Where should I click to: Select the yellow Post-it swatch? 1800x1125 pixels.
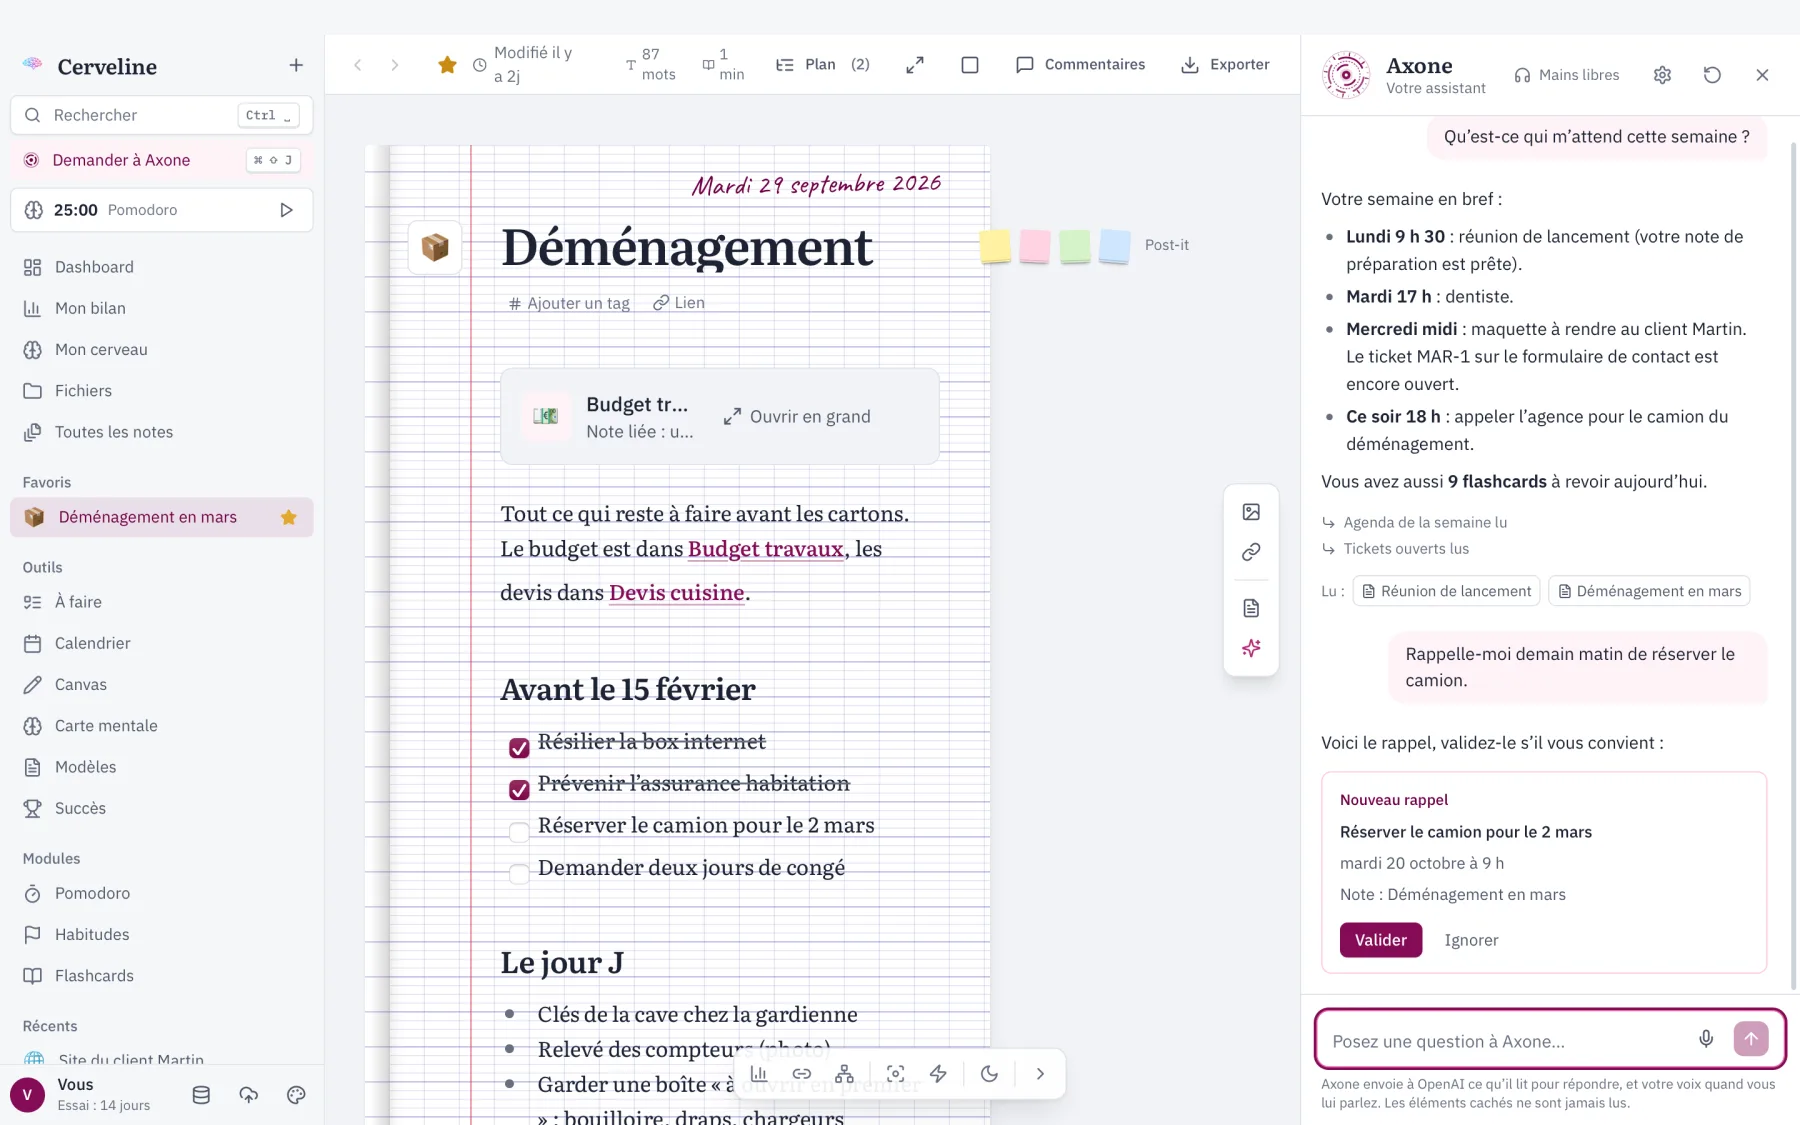click(995, 246)
